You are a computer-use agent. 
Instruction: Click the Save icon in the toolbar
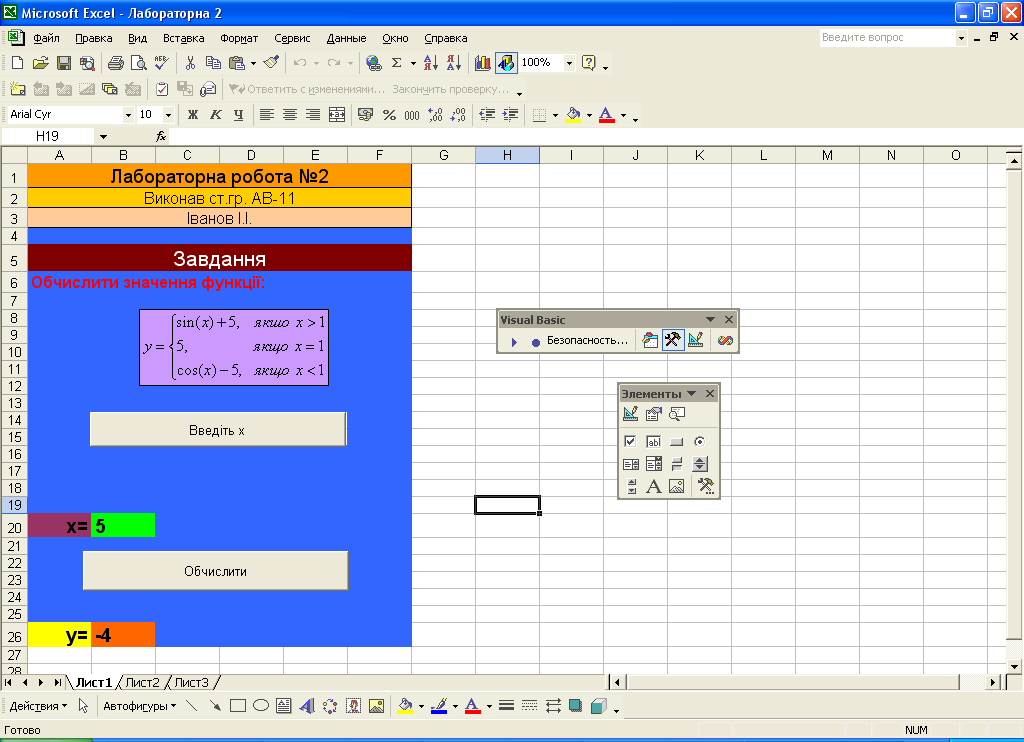click(x=63, y=63)
